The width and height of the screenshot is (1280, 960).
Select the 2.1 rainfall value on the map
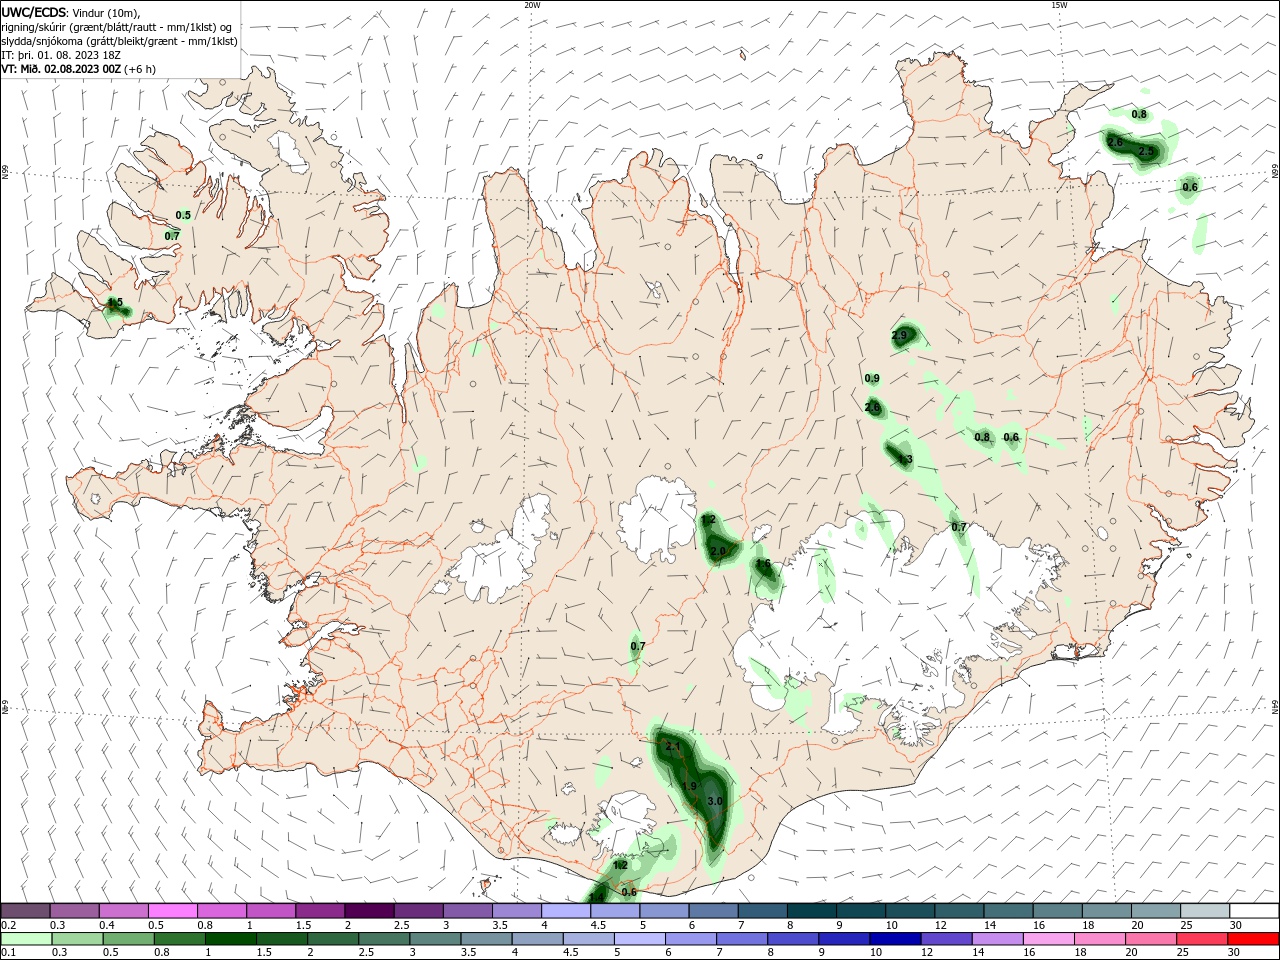[x=672, y=746]
